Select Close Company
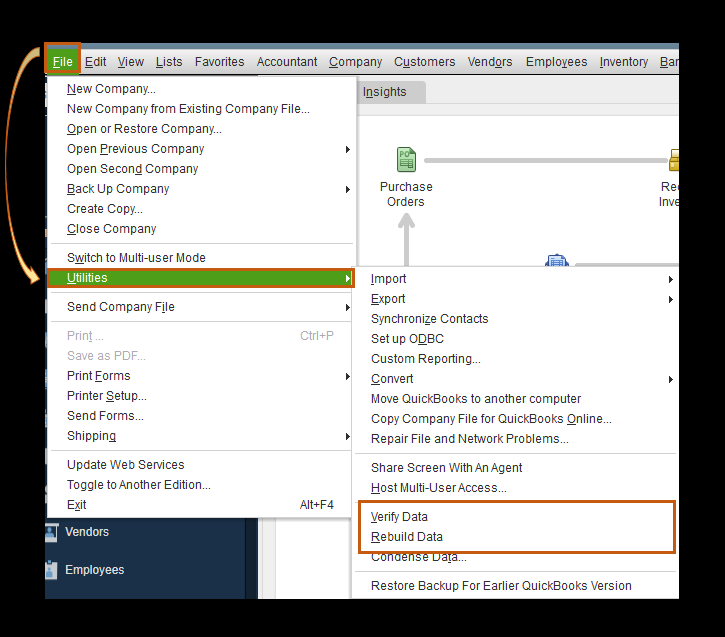The image size is (725, 637). (201, 229)
